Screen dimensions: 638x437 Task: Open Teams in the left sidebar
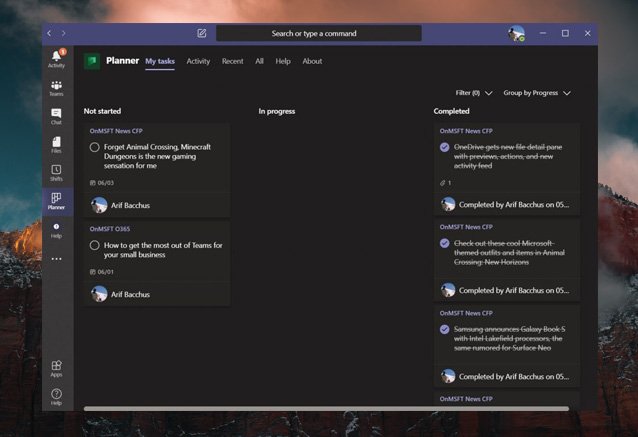56,88
